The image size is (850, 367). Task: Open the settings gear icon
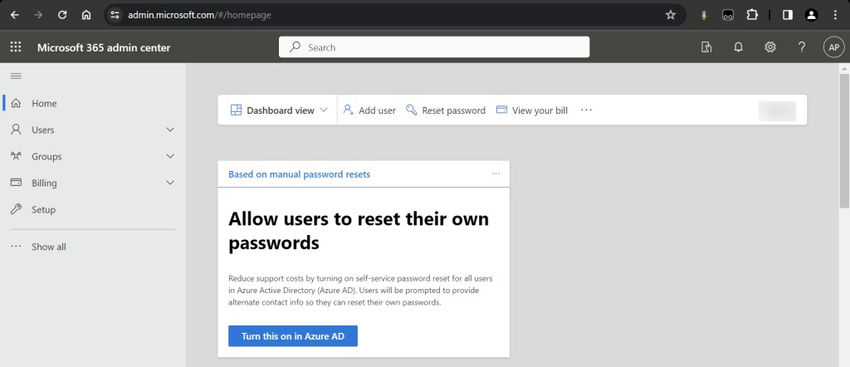[770, 47]
